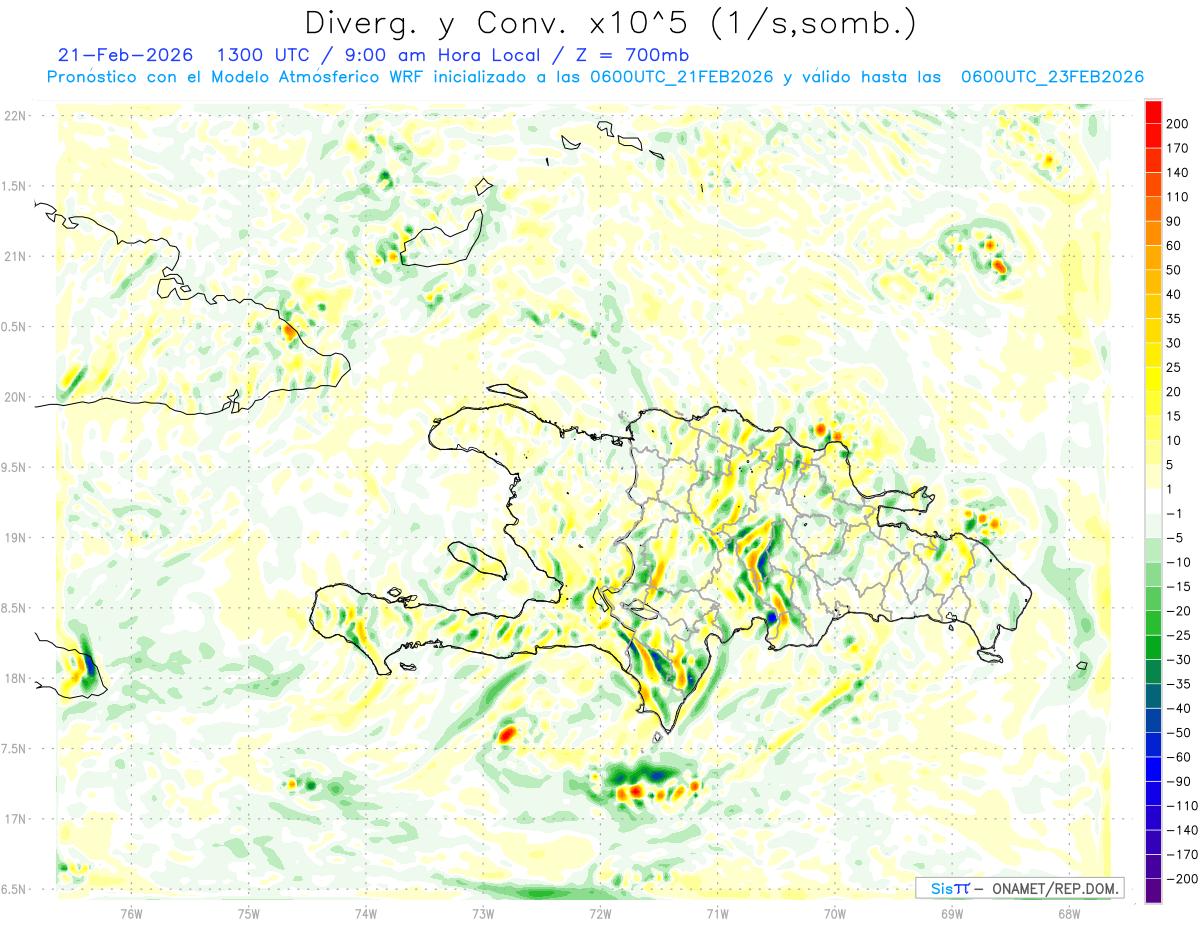Click the '17N' latitude label
The width and height of the screenshot is (1200, 927).
click(15, 819)
